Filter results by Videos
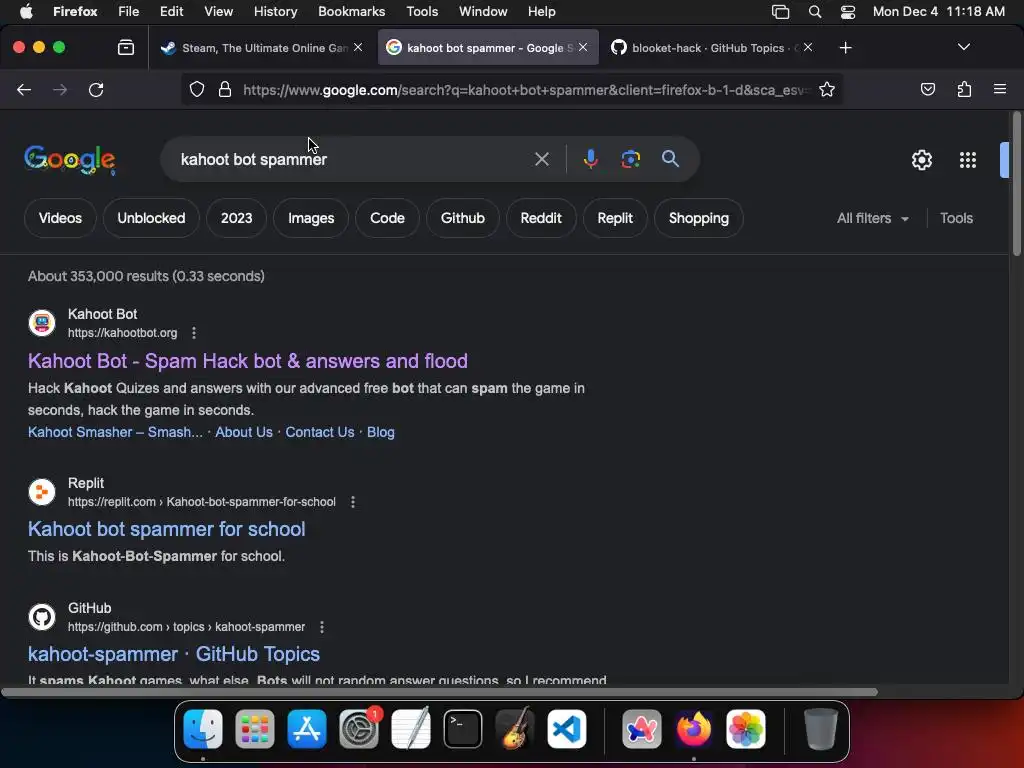 point(60,218)
